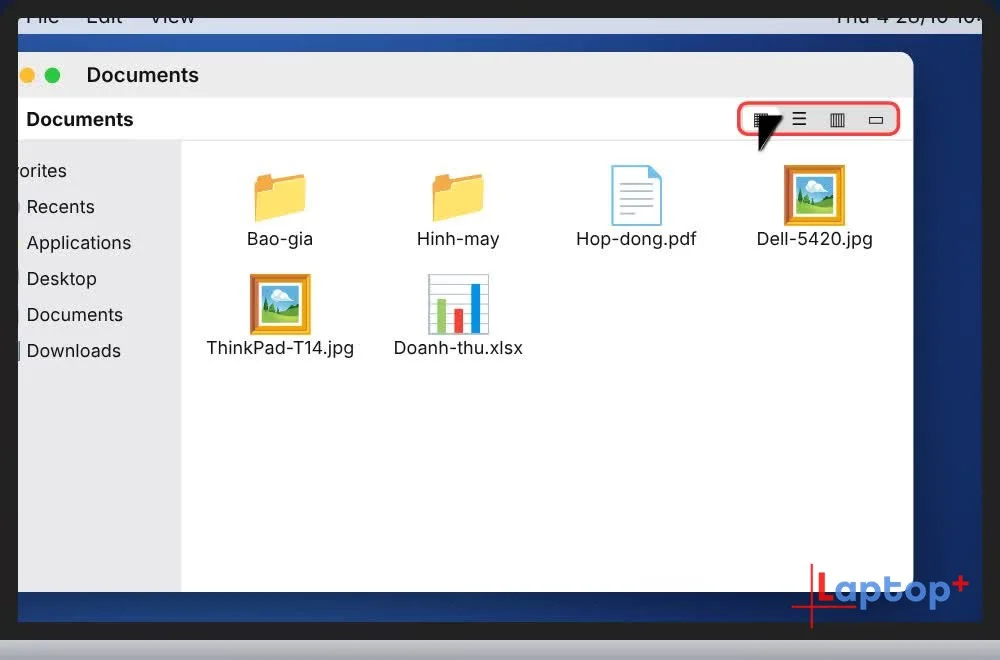Click the Dell-5420.jpg file name
This screenshot has height=660, width=1000.
814,239
